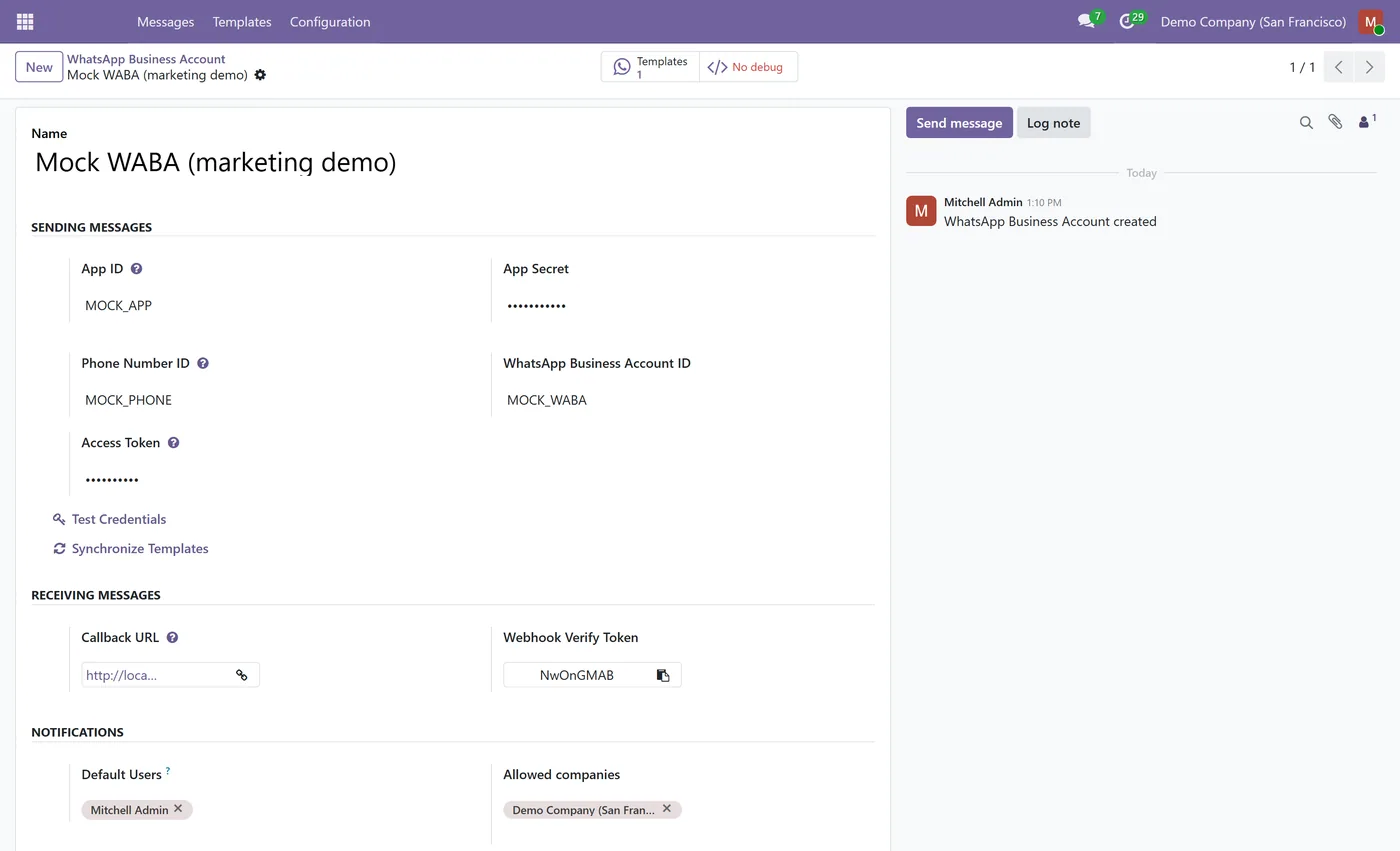Open the Templates stat button with WhatsApp icon
The width and height of the screenshot is (1400, 851).
(x=650, y=67)
